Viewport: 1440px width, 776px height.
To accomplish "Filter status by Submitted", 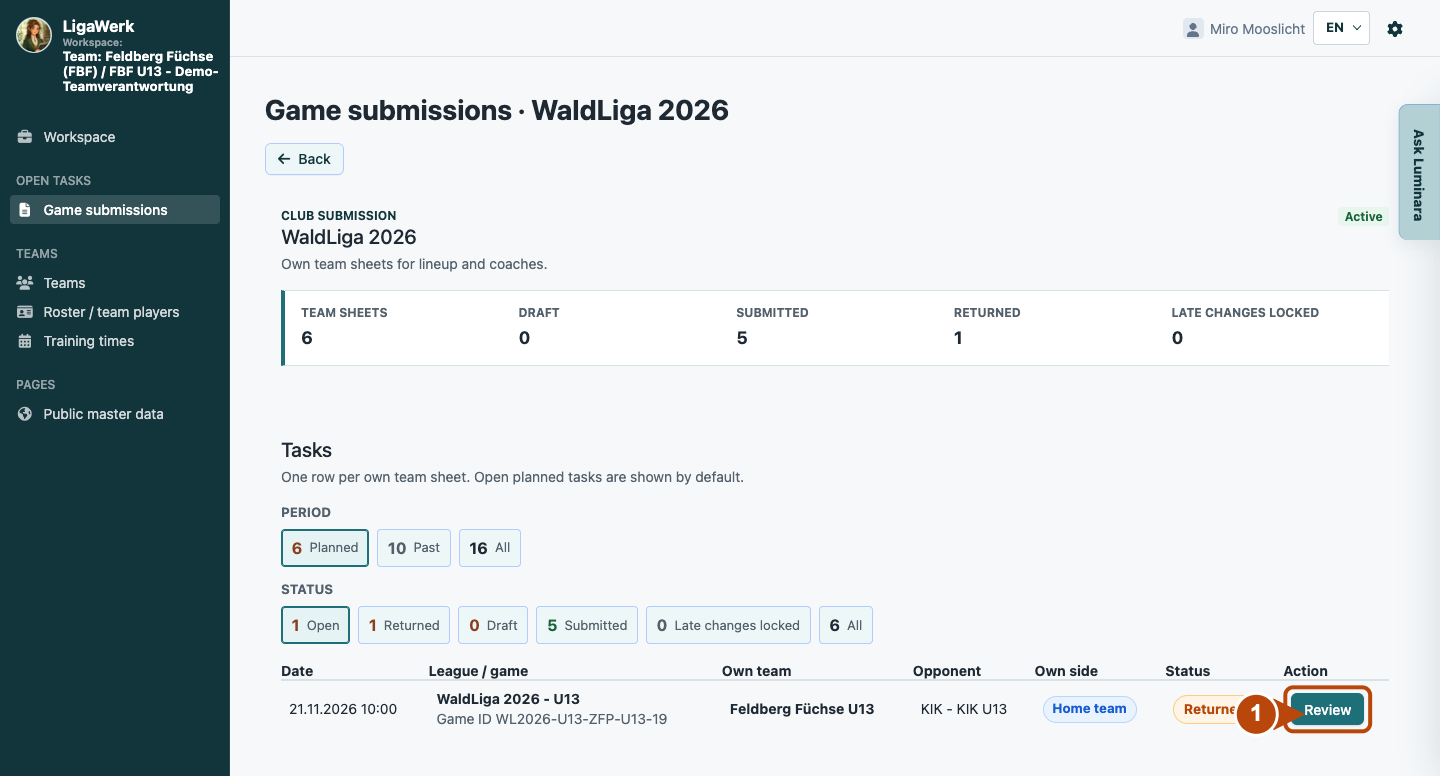I will pyautogui.click(x=587, y=625).
